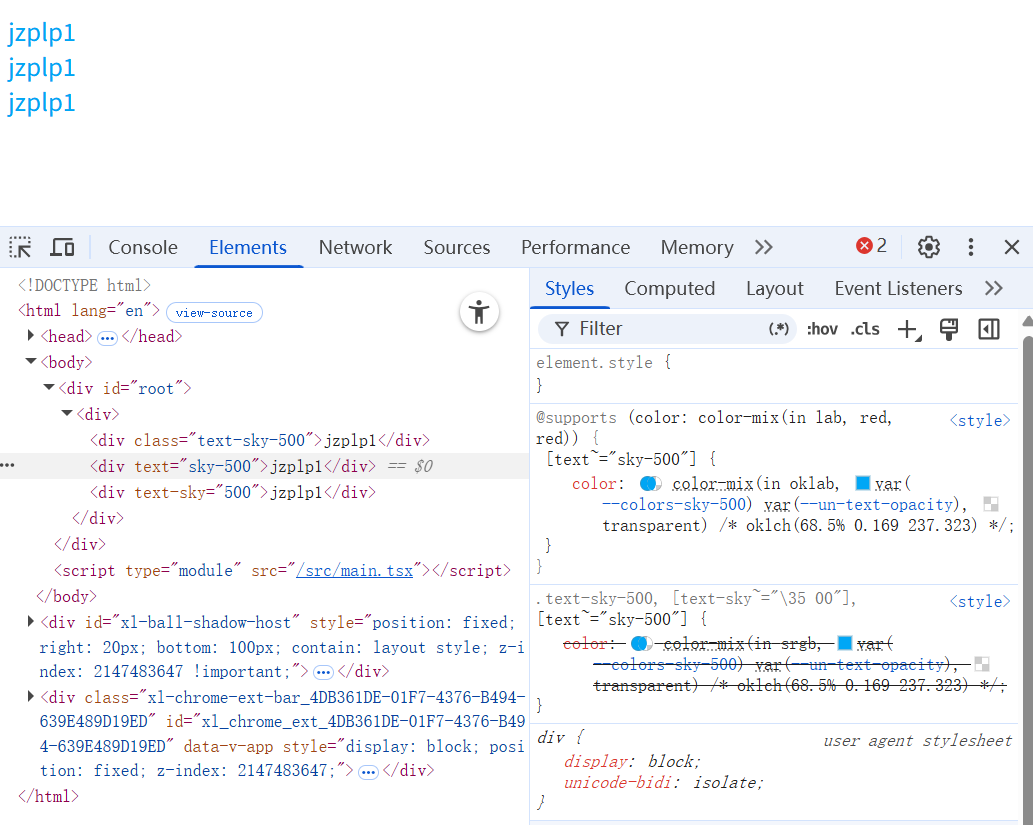Open the /src/main.tsx script link
Screen dimensions: 1033x825
(x=354, y=571)
